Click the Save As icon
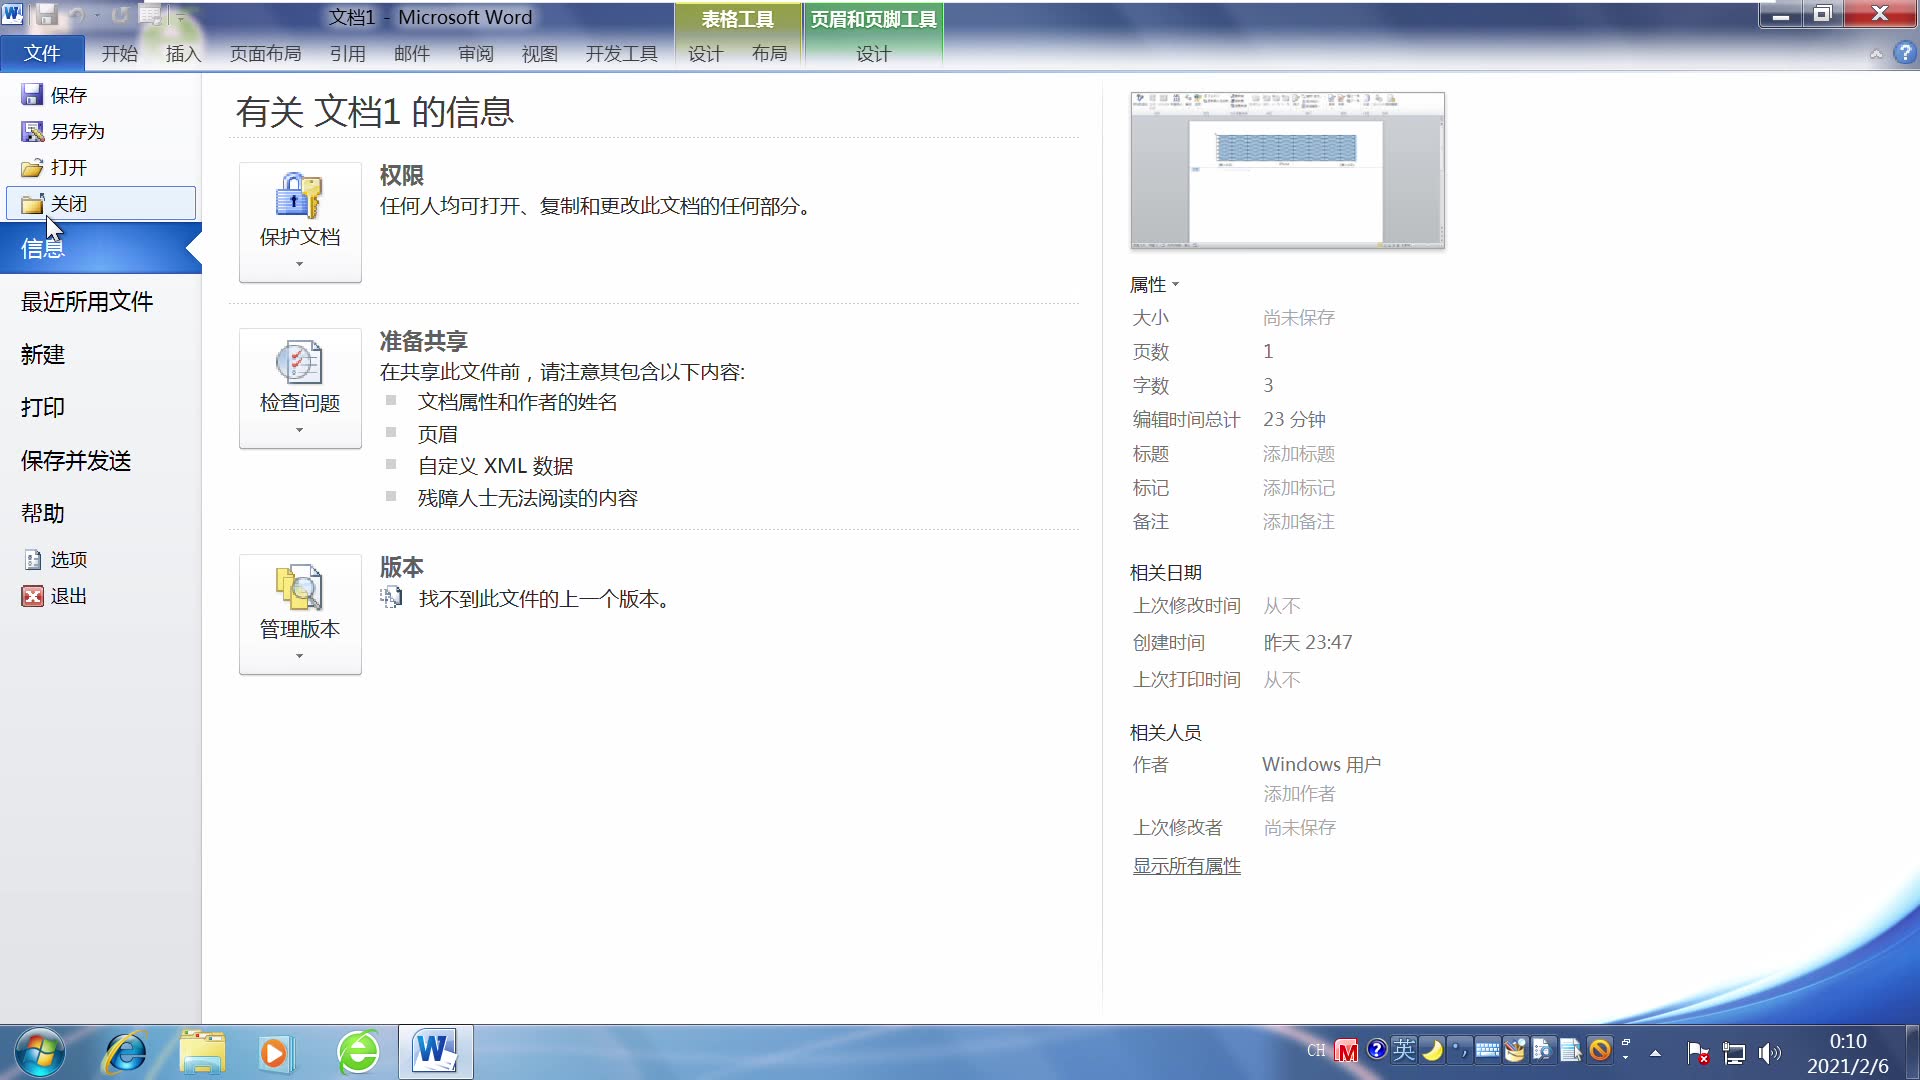Viewport: 1920px width, 1080px height. tap(32, 131)
